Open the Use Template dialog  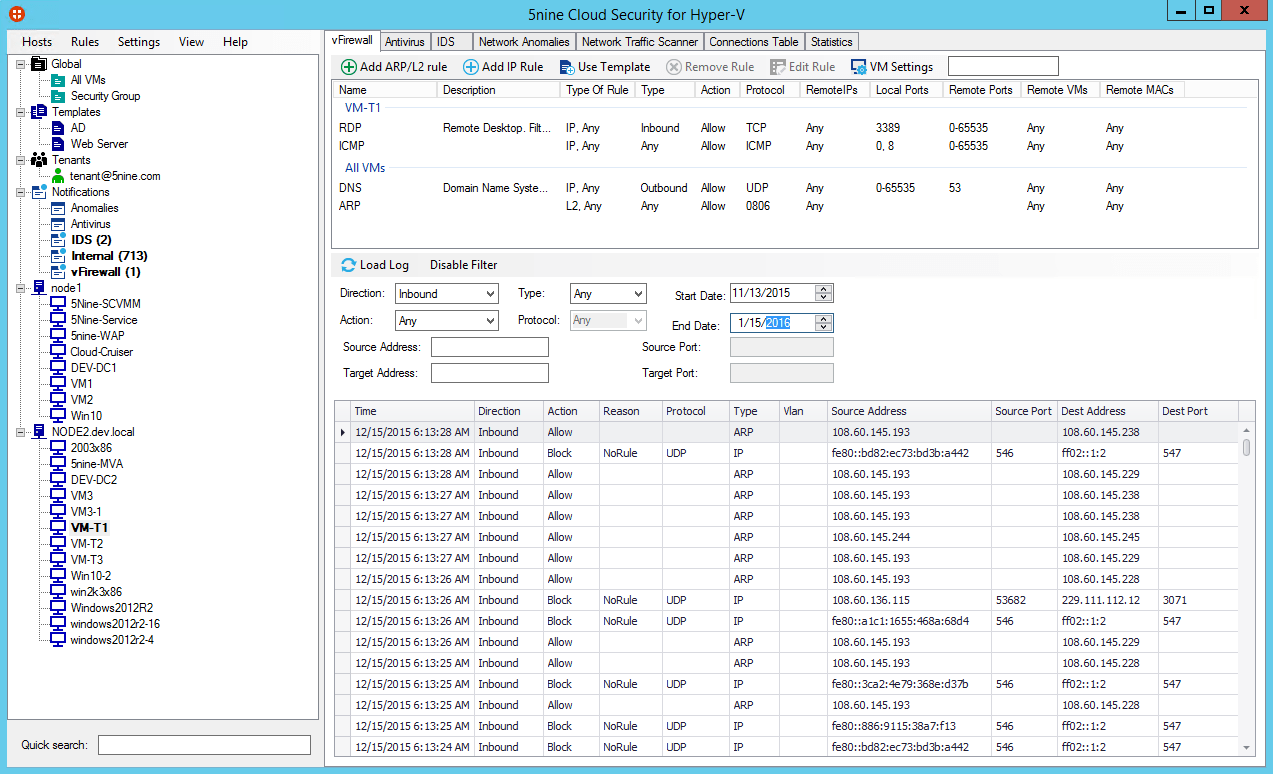604,67
